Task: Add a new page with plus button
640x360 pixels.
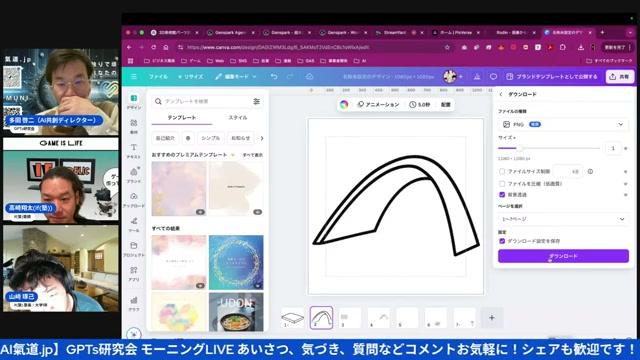Action: [492, 318]
